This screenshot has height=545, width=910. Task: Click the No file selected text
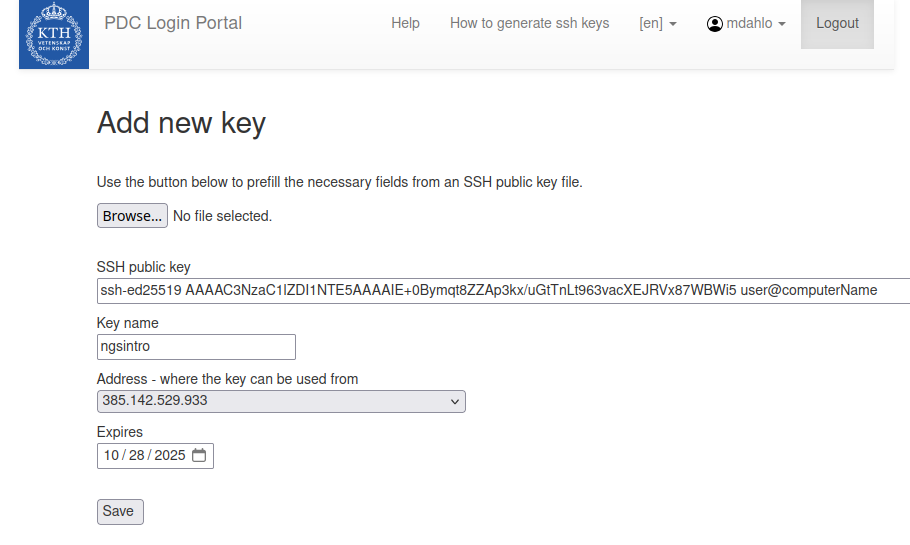tap(222, 216)
